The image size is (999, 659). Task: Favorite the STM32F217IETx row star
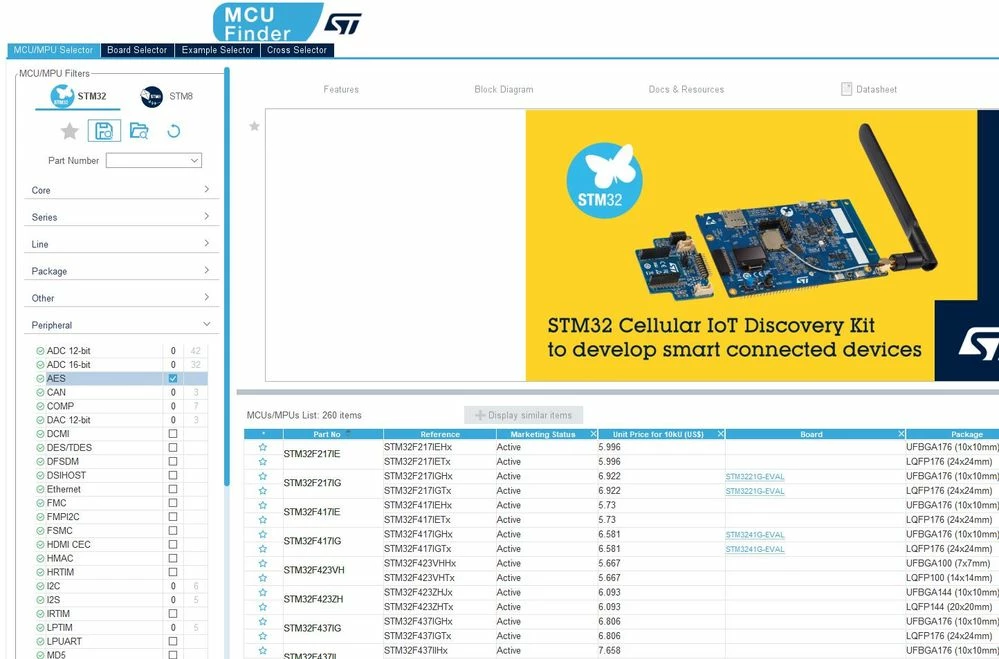pyautogui.click(x=262, y=461)
